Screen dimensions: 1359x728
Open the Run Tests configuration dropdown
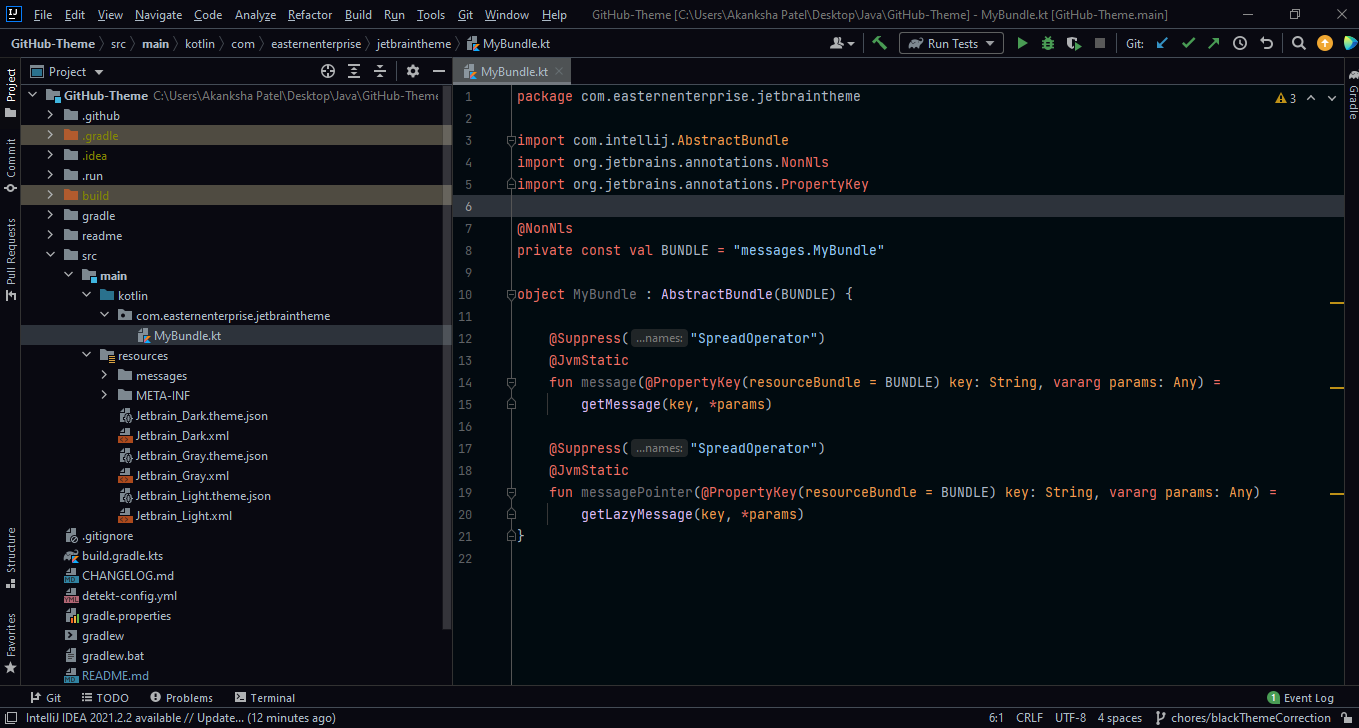click(x=951, y=43)
